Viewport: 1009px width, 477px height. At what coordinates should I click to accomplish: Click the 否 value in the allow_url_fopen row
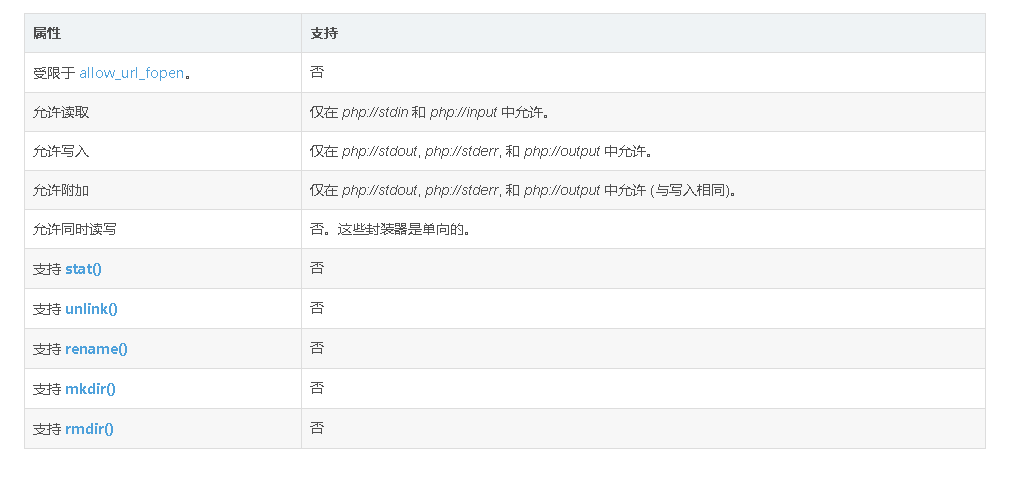click(x=317, y=72)
